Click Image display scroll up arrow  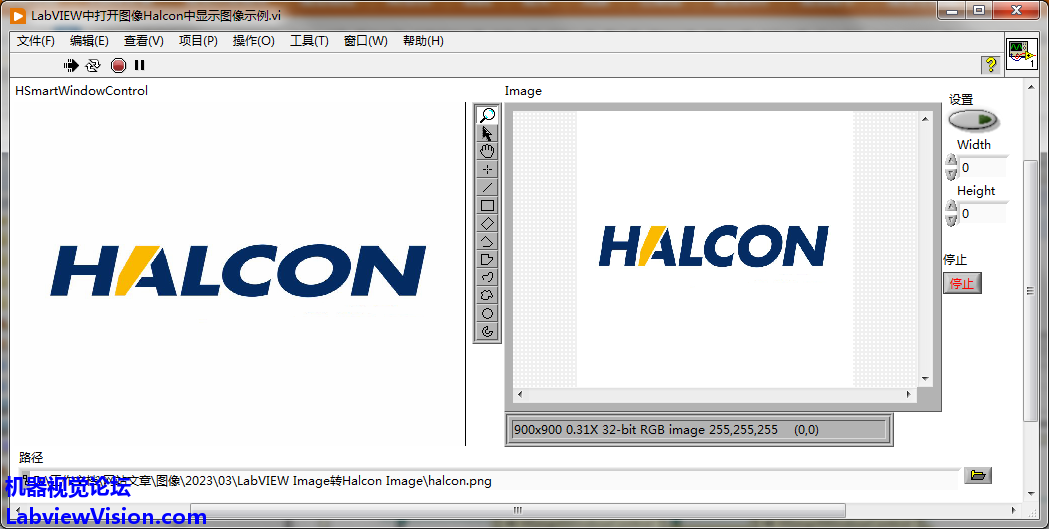point(925,118)
